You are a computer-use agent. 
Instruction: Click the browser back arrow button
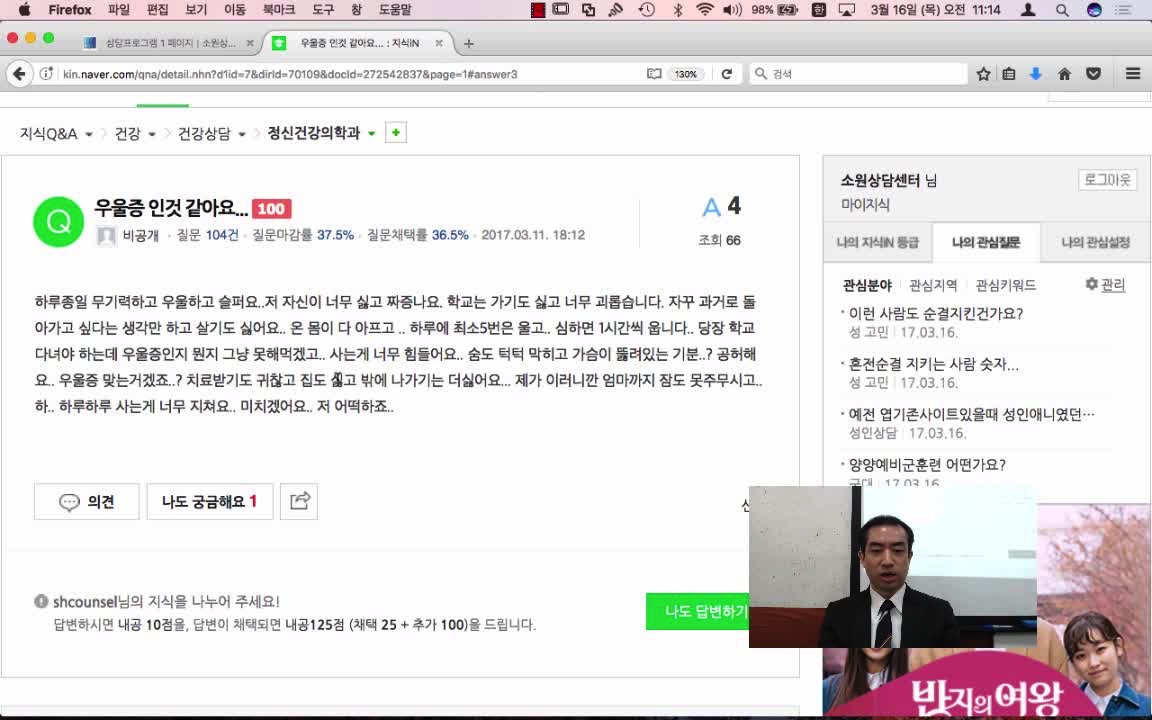pyautogui.click(x=19, y=74)
